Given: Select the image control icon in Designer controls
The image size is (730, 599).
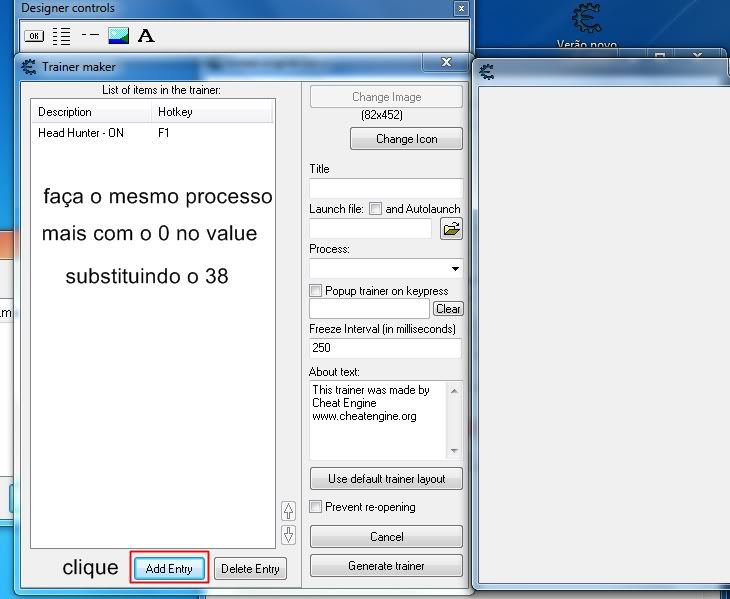Looking at the screenshot, I should coord(118,36).
